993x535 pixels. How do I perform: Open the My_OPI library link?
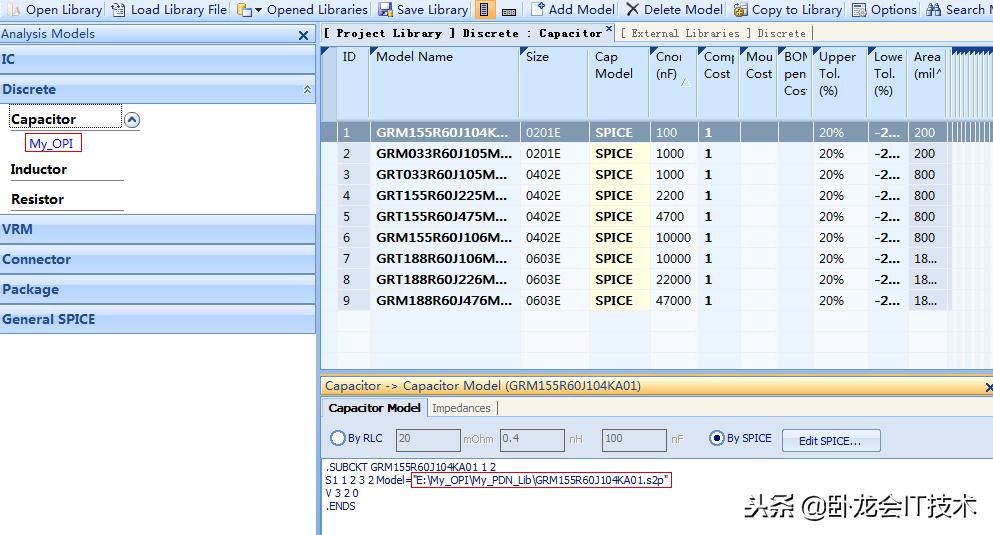click(x=51, y=144)
